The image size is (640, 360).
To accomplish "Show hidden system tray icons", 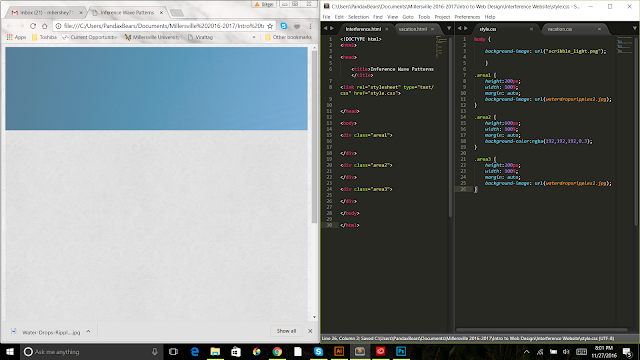I will pyautogui.click(x=527, y=352).
